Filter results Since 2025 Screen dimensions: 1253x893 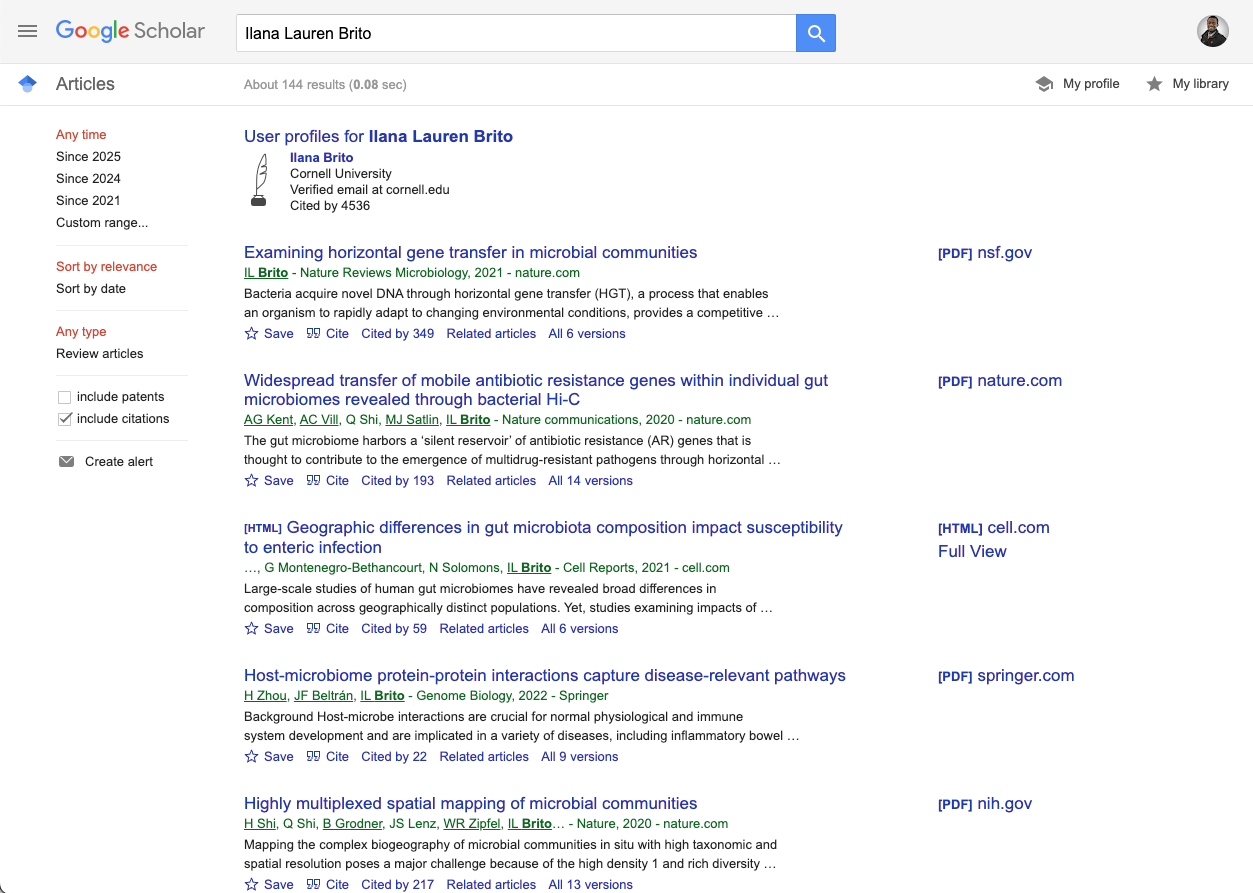[88, 157]
